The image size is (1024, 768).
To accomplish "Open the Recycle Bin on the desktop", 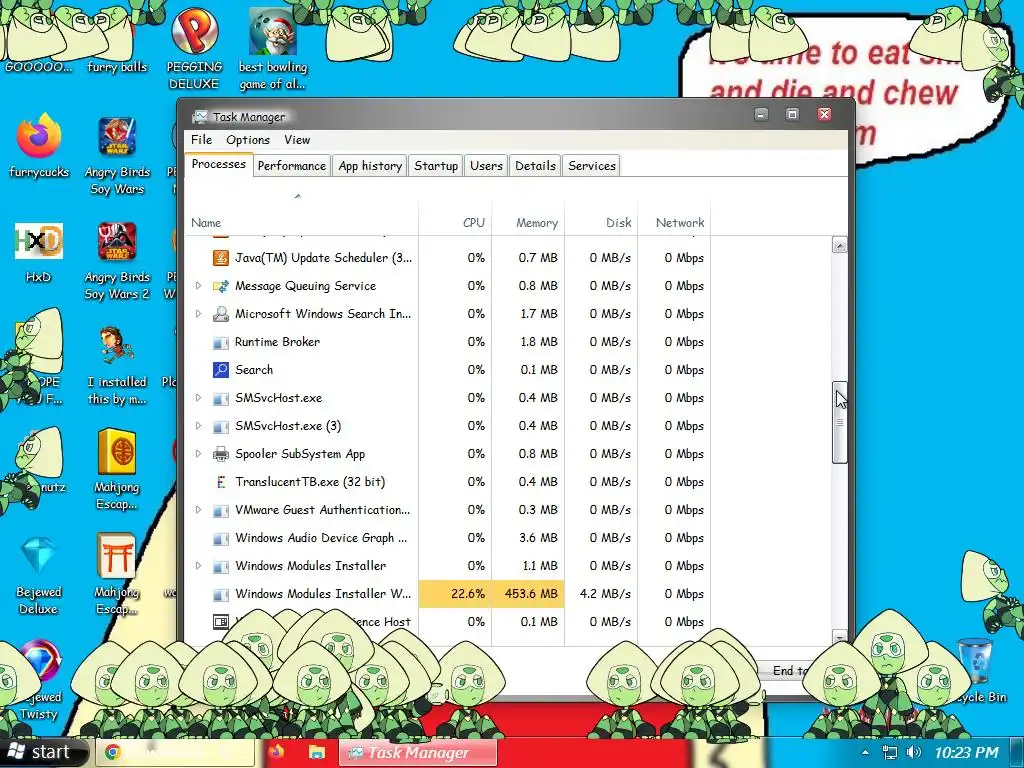I will [x=976, y=661].
